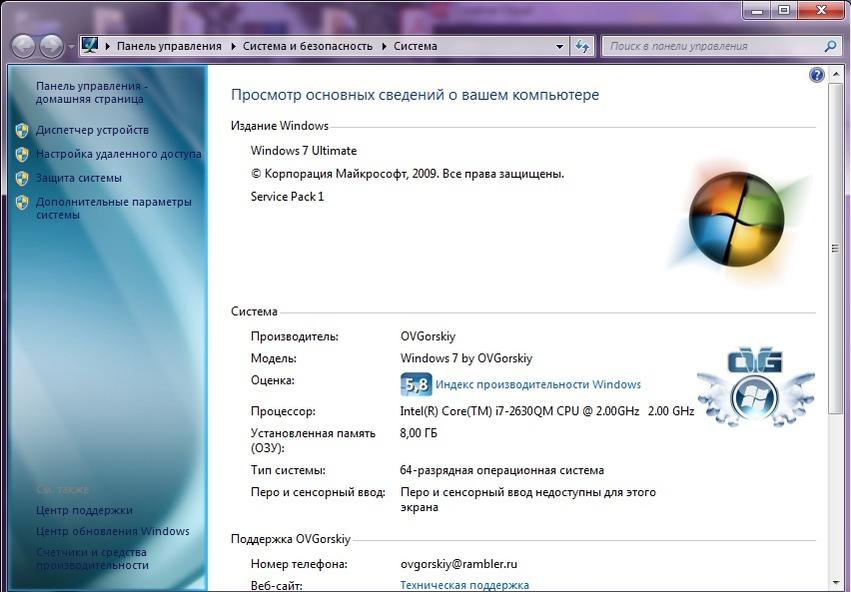This screenshot has width=851, height=592.
Task: Open Центр обновления Windows link
Action: (113, 531)
